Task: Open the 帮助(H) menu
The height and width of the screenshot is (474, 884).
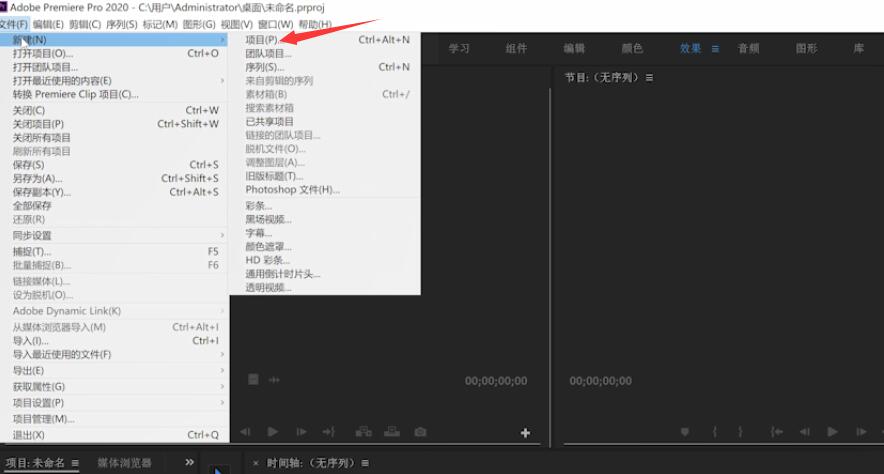Action: coord(315,24)
